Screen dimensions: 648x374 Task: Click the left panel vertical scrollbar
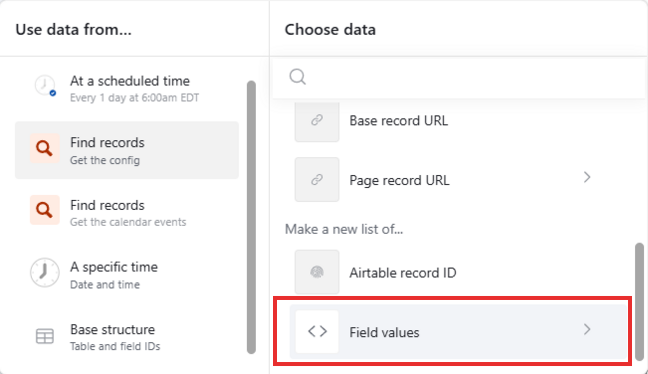pos(251,217)
